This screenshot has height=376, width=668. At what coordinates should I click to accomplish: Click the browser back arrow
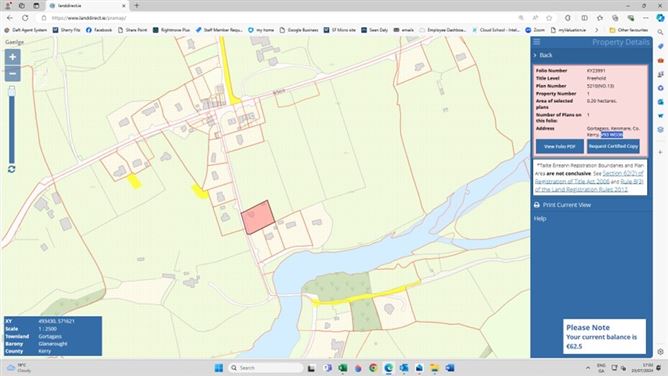click(x=10, y=18)
